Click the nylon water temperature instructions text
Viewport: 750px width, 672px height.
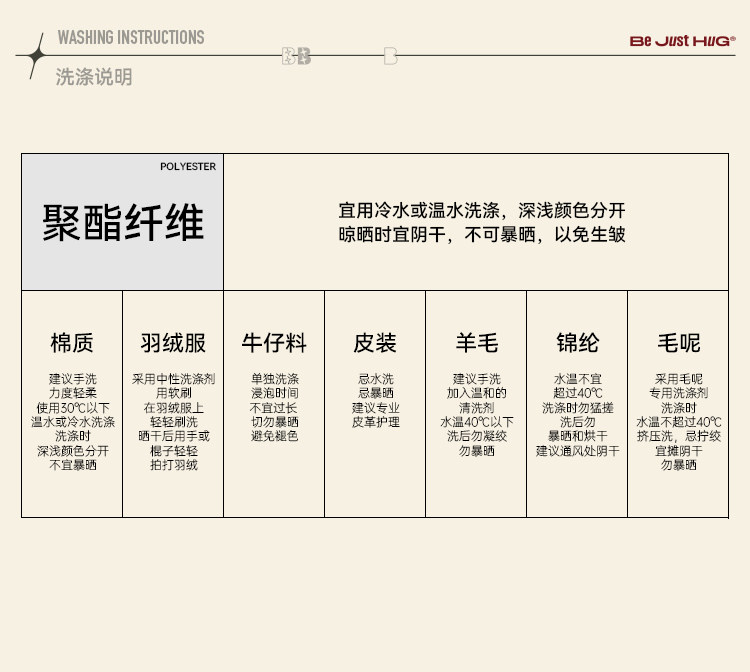coord(577,415)
